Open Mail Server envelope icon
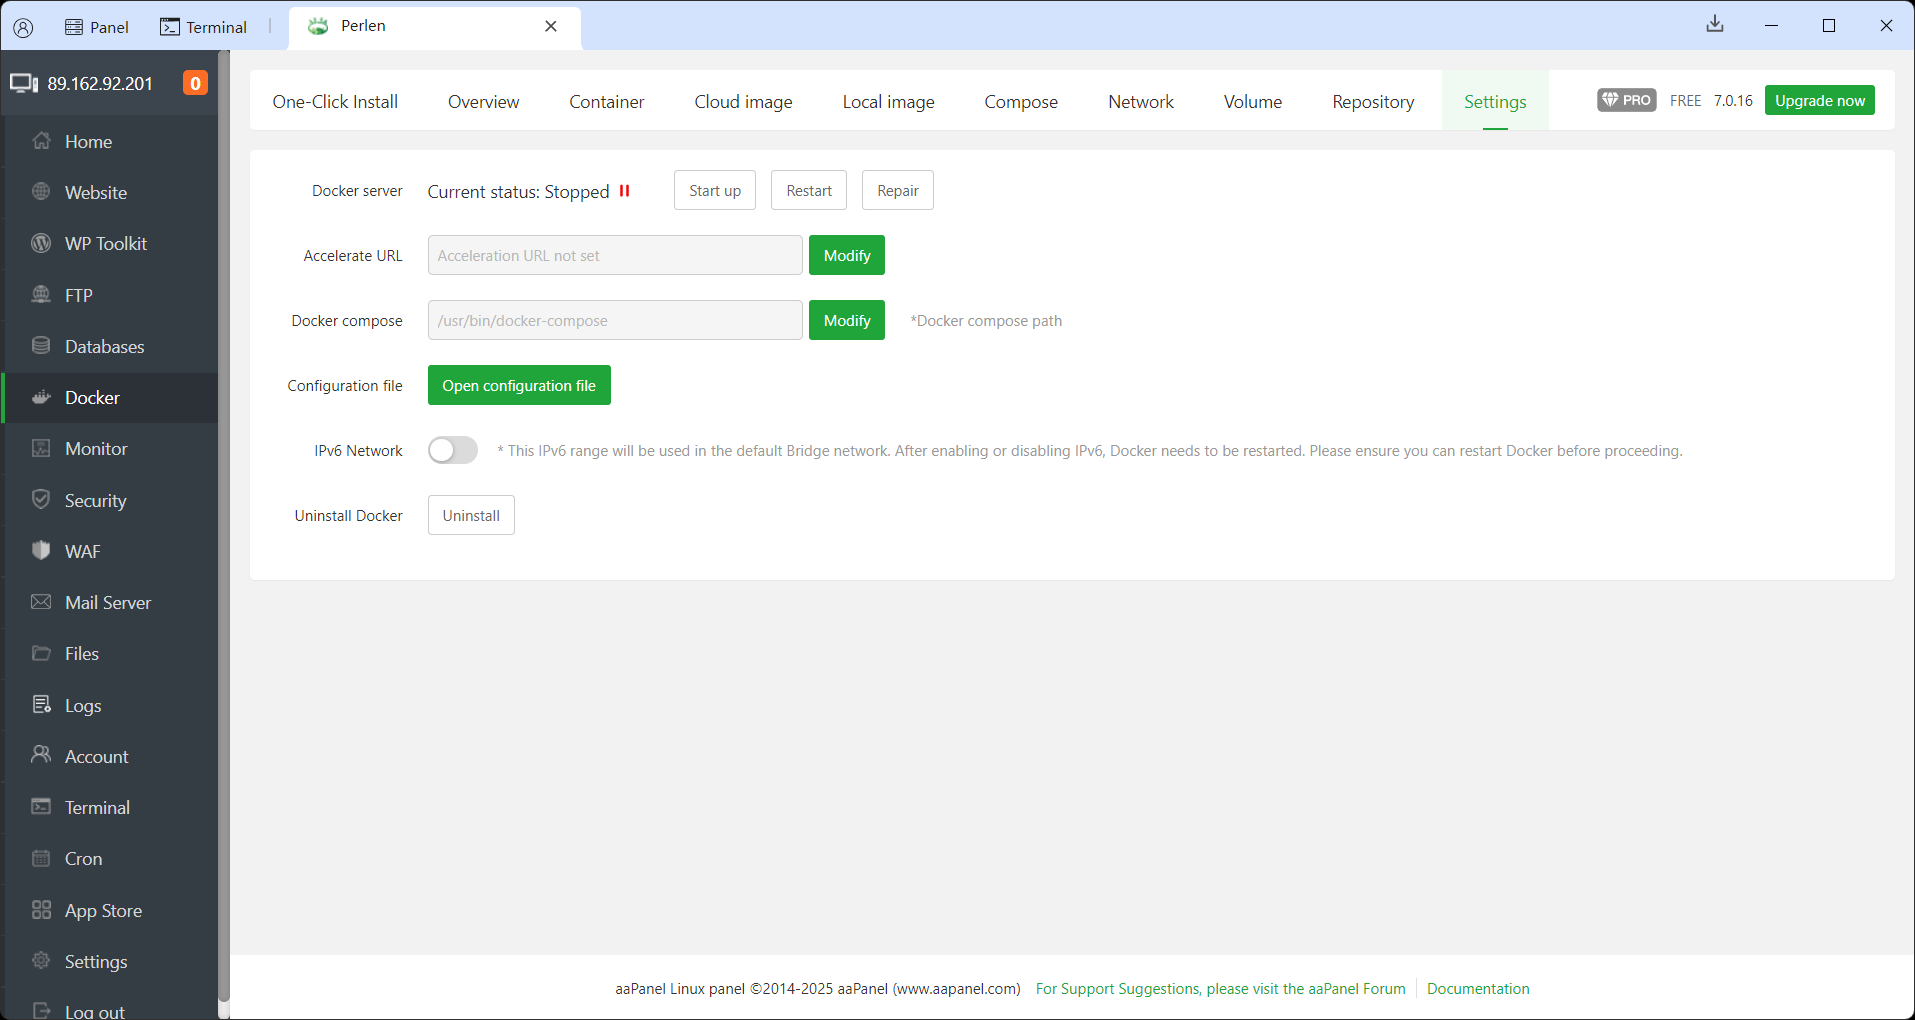 point(41,602)
